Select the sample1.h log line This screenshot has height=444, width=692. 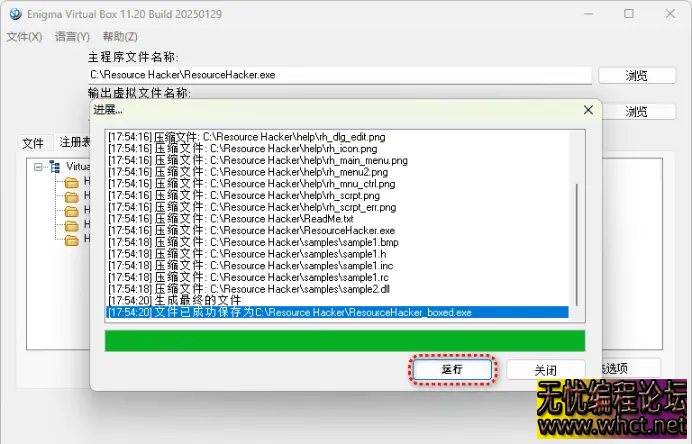[x=338, y=254]
